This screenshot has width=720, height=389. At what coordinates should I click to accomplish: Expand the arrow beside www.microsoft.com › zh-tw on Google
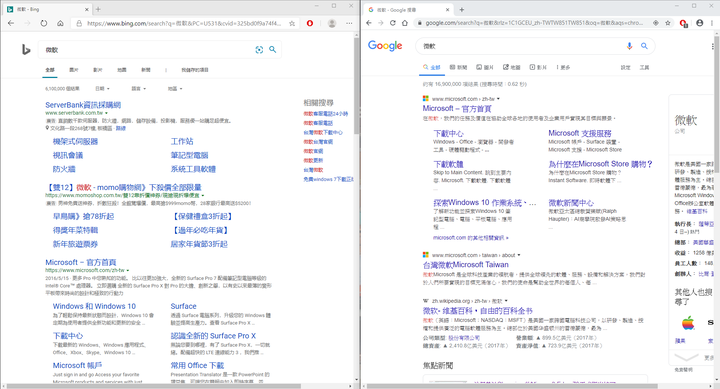click(x=498, y=99)
